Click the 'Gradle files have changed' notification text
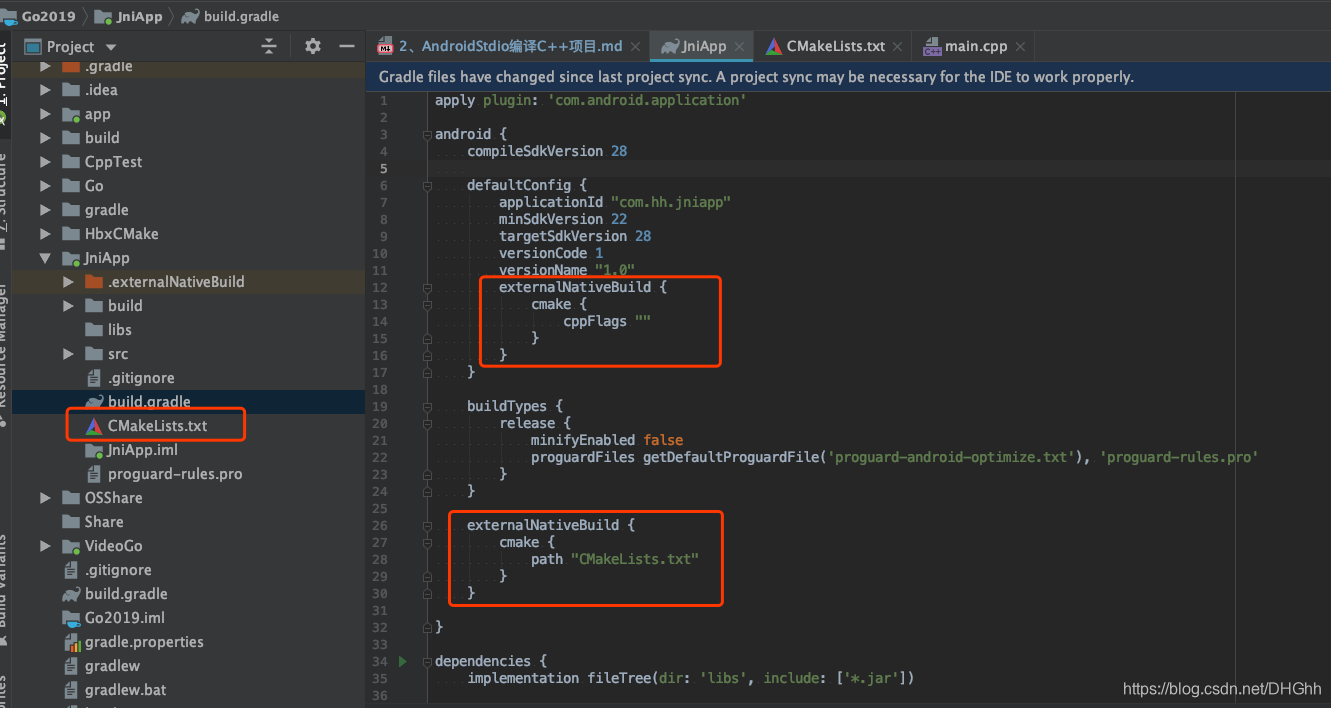1331x708 pixels. click(756, 77)
